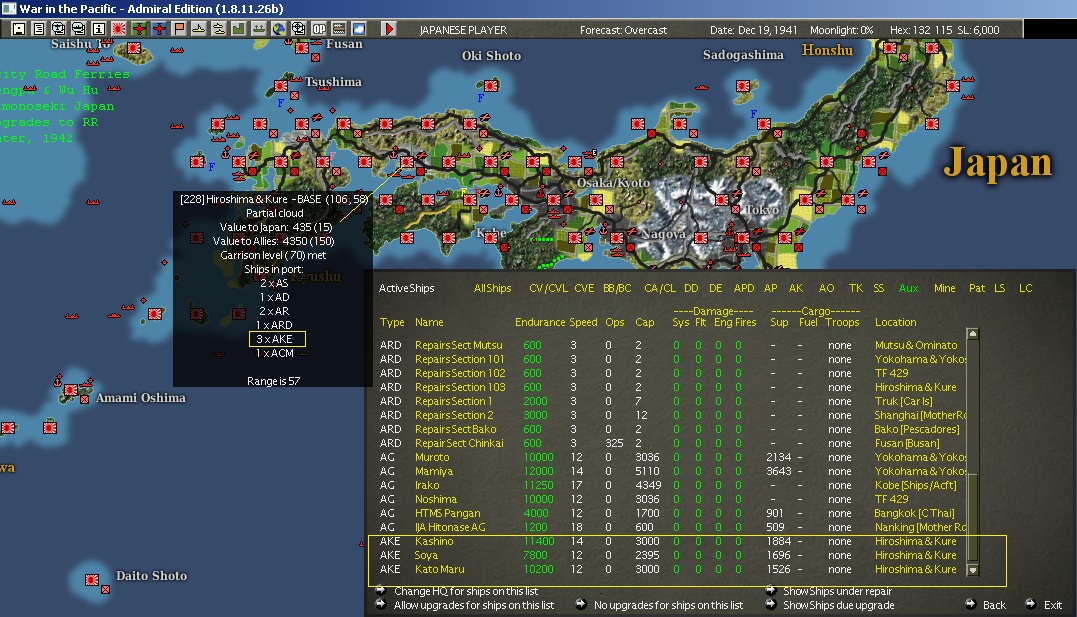Toggle the Aux ship filter
1077x617 pixels.
coord(908,288)
